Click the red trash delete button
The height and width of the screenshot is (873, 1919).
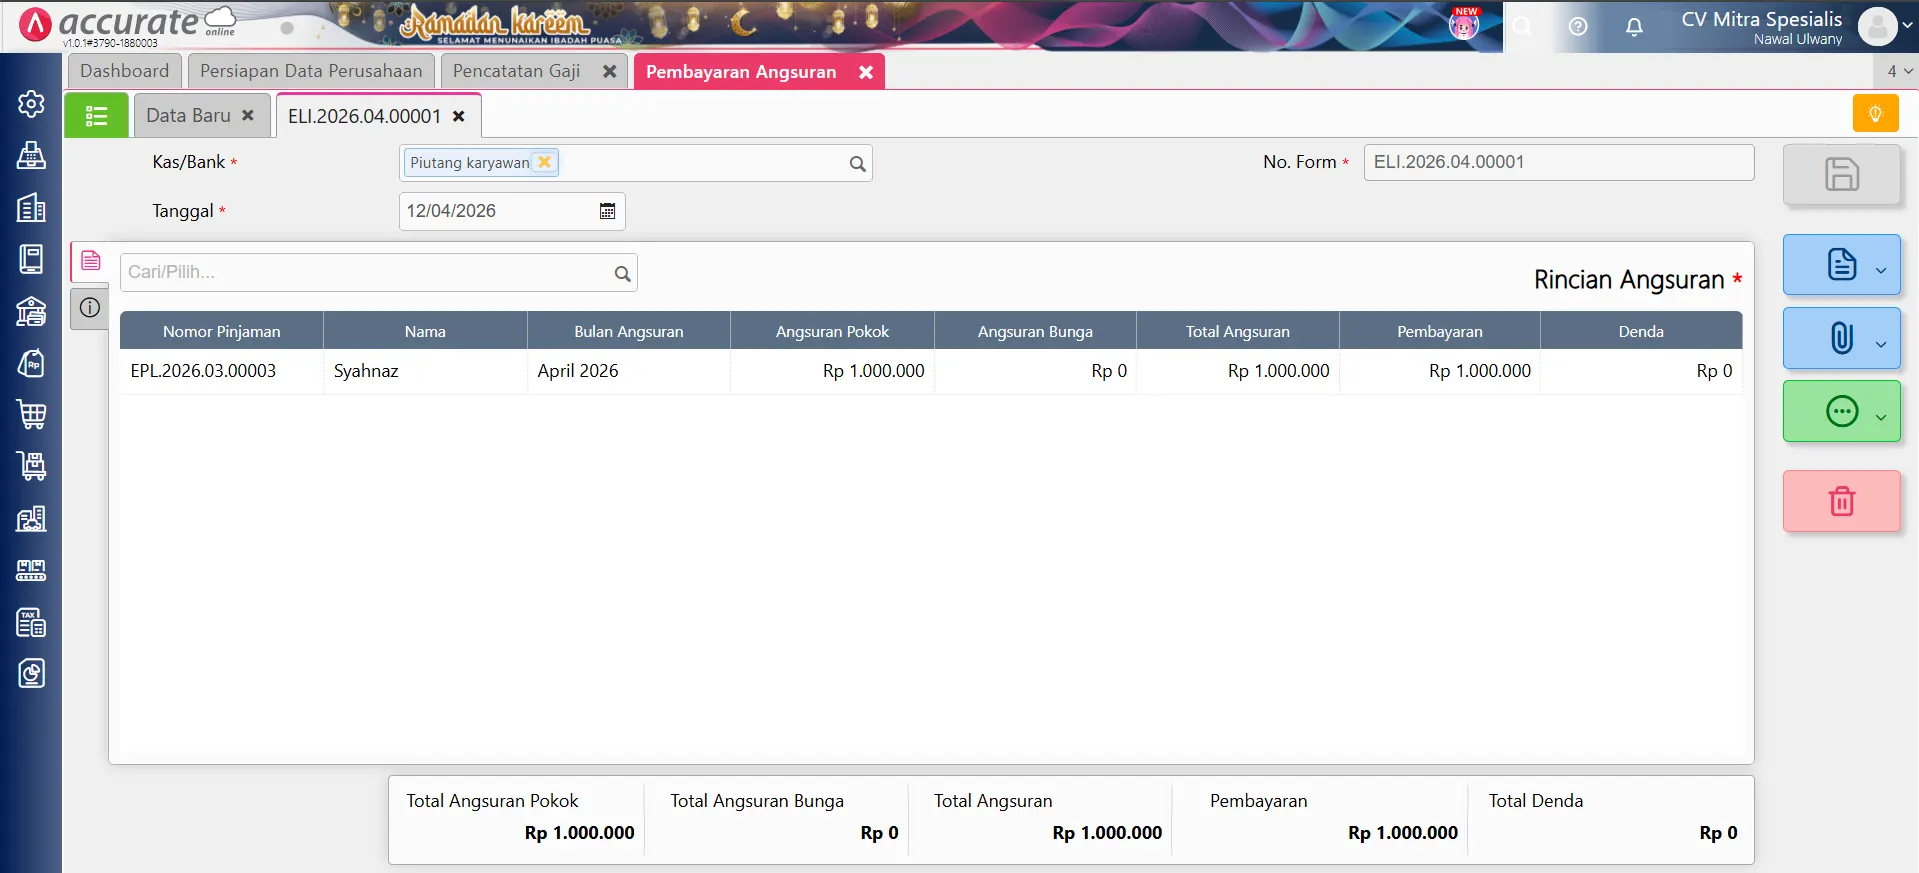tap(1841, 501)
